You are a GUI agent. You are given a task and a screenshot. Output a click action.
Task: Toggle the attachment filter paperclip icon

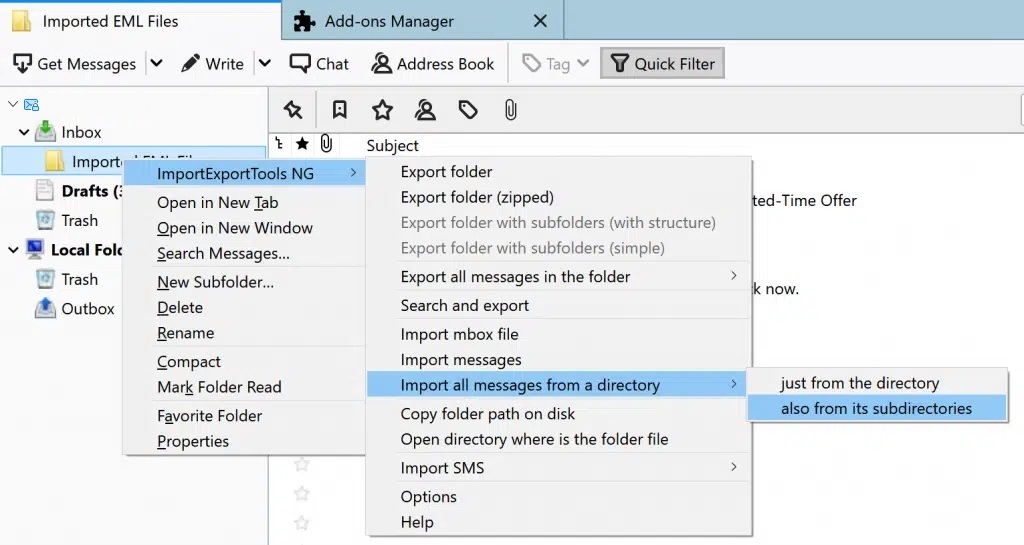click(511, 110)
